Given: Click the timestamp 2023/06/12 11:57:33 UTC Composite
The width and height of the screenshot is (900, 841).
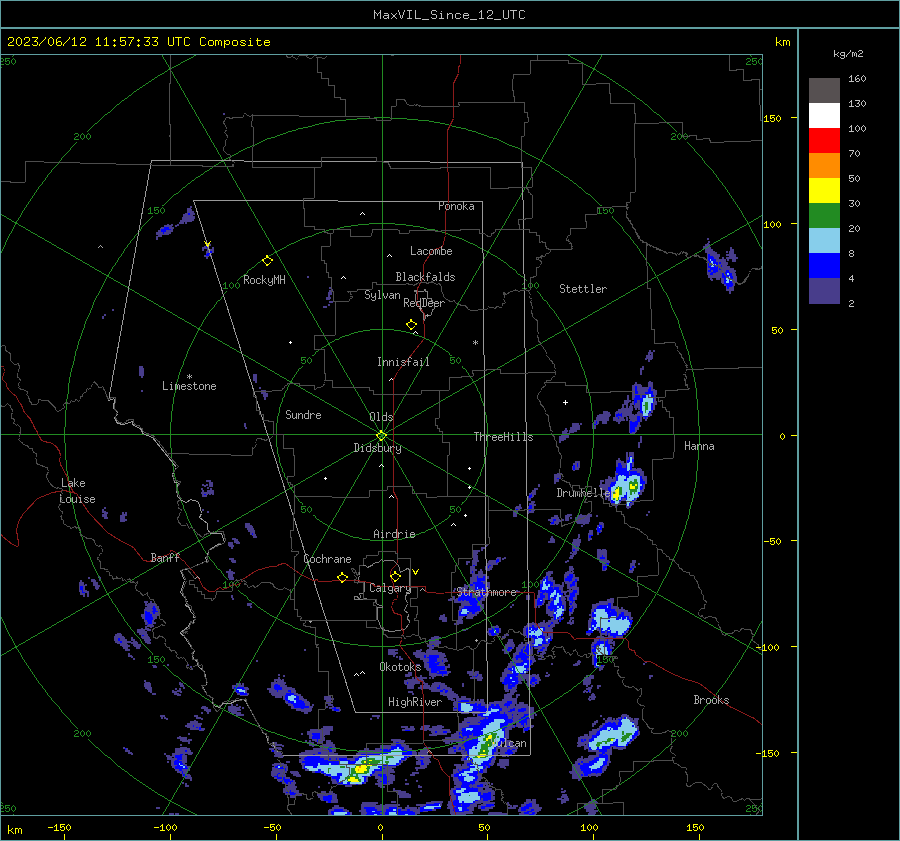Looking at the screenshot, I should (138, 42).
